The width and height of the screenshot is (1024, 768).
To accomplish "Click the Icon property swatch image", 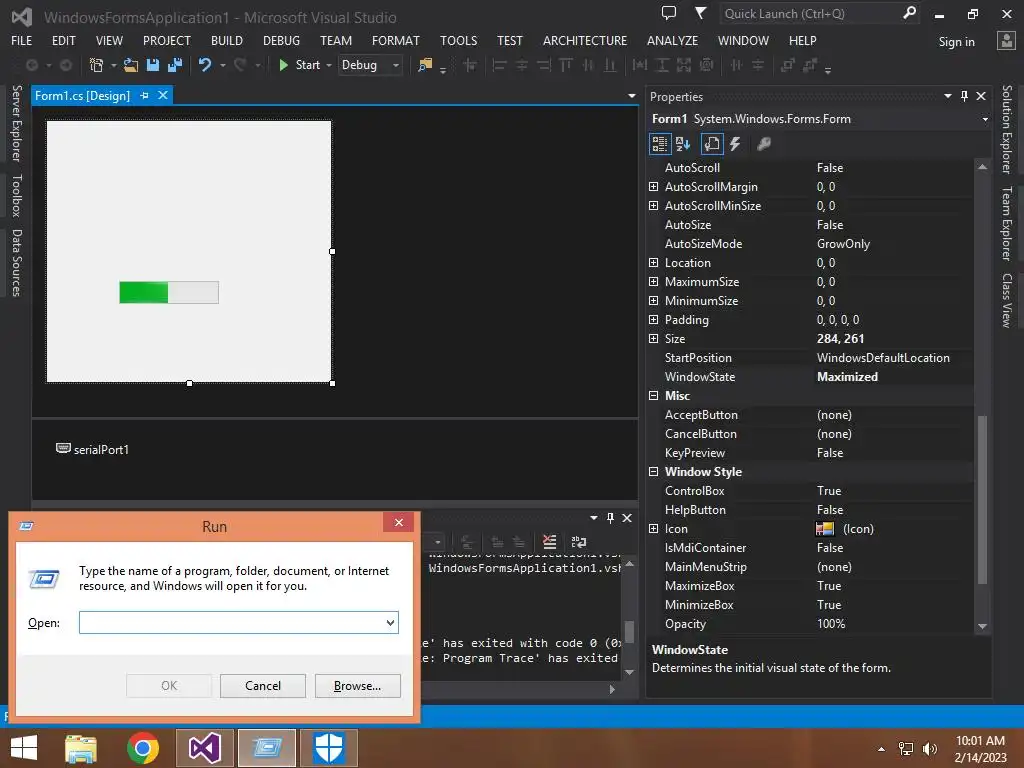I will point(825,529).
